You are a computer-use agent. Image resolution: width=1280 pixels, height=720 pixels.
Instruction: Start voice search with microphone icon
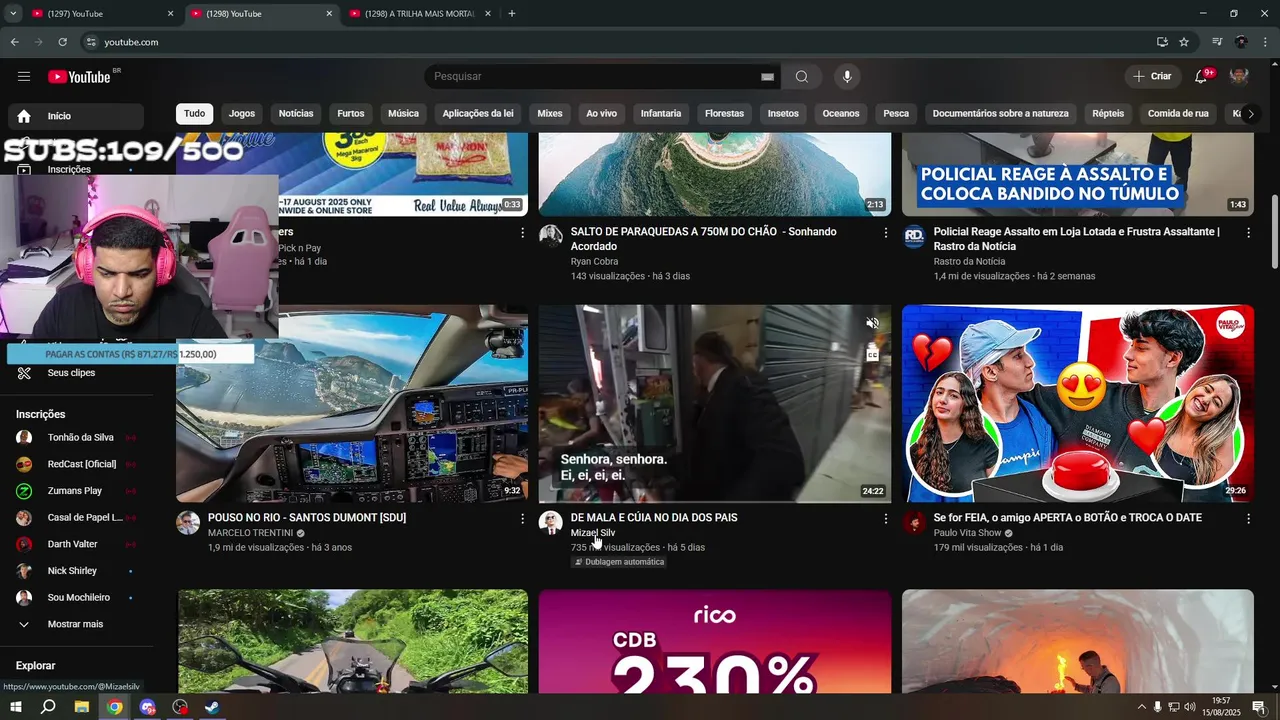(x=847, y=77)
